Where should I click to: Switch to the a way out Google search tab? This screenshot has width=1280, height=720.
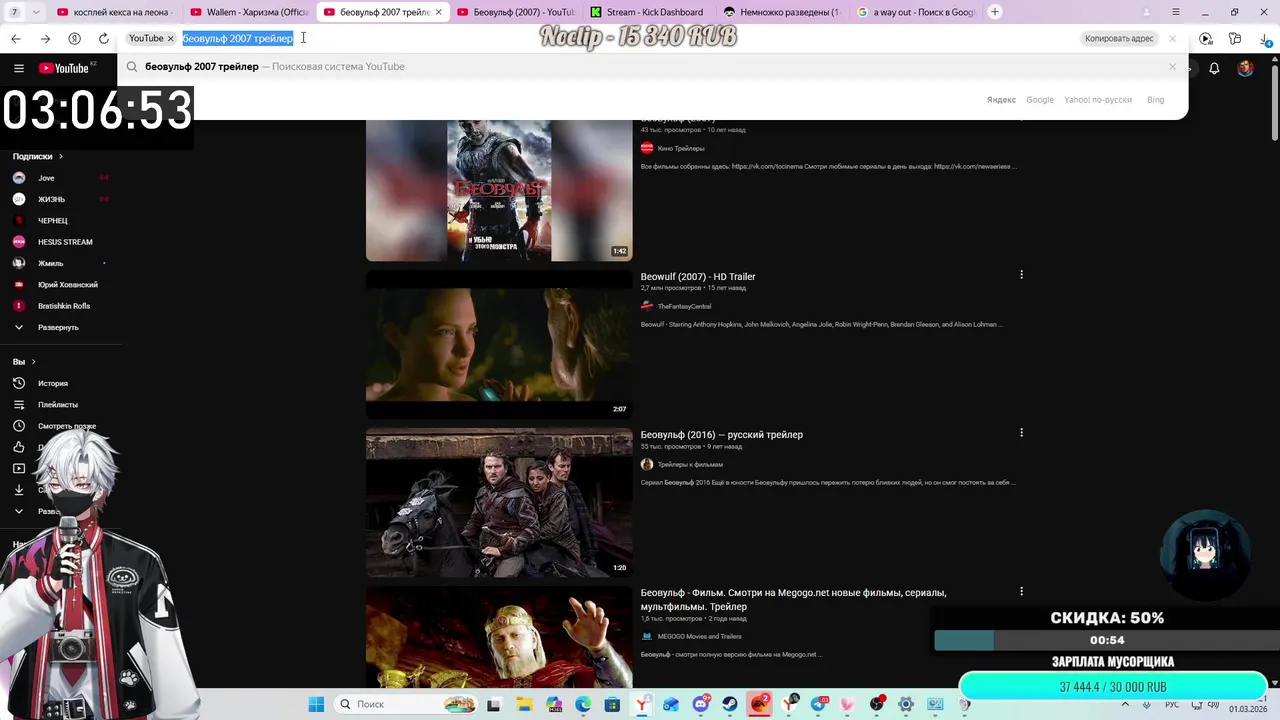[x=915, y=12]
